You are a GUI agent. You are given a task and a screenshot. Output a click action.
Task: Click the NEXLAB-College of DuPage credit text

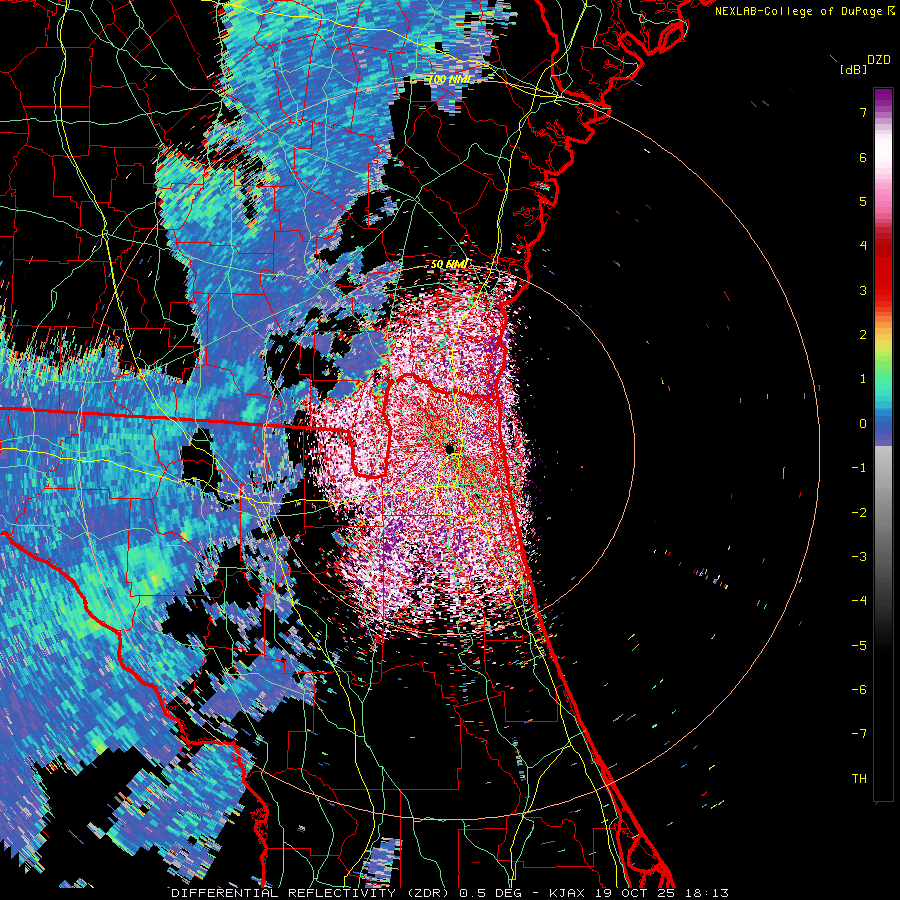(x=799, y=11)
